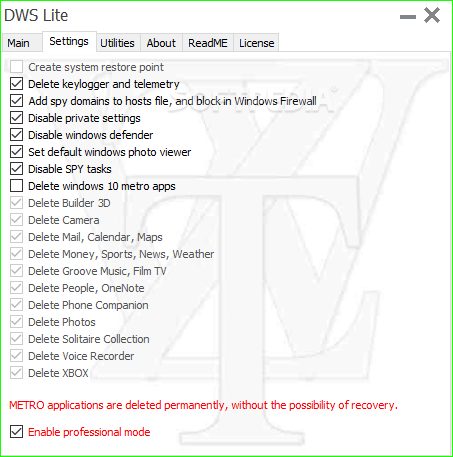Viewport: 453px width, 457px height.
Task: Disable the Enable professional mode checkbox
Action: [16, 432]
